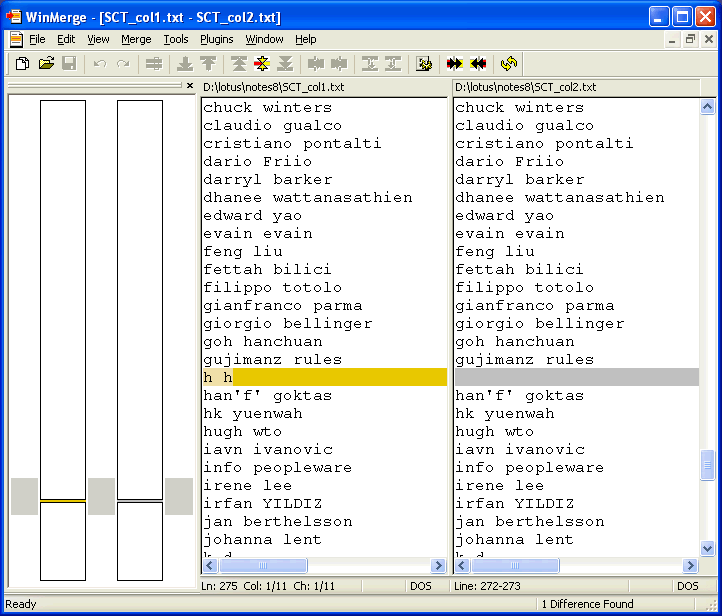The height and width of the screenshot is (616, 722).
Task: Open the Help menu
Action: 306,40
